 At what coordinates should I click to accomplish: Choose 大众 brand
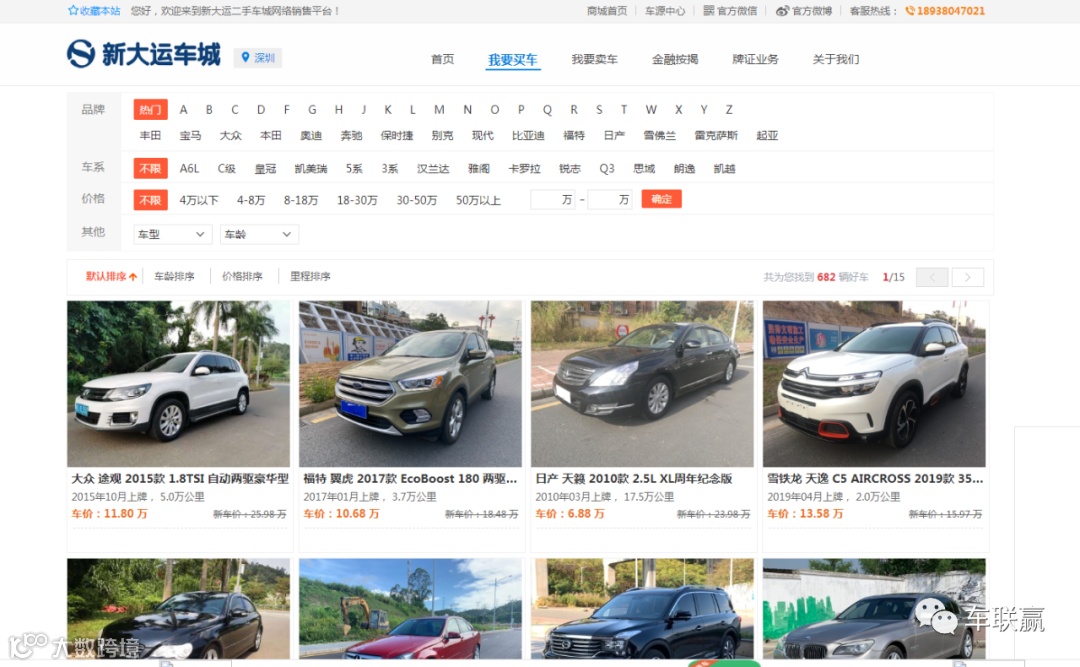(231, 136)
